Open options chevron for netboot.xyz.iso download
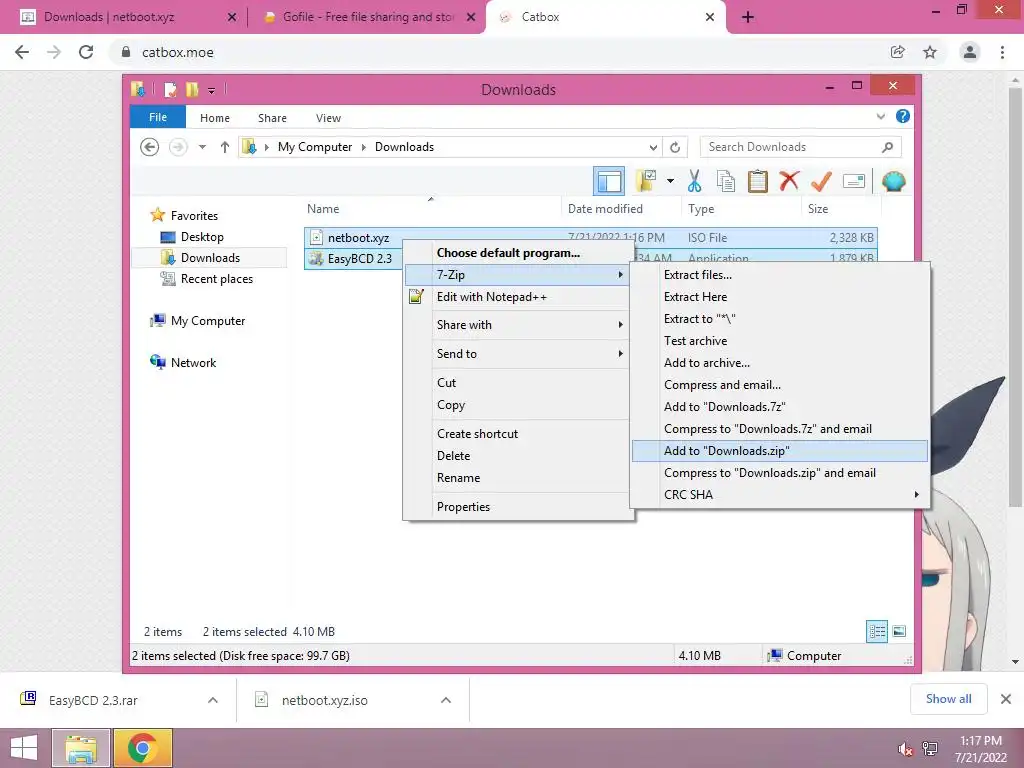 [x=445, y=700]
